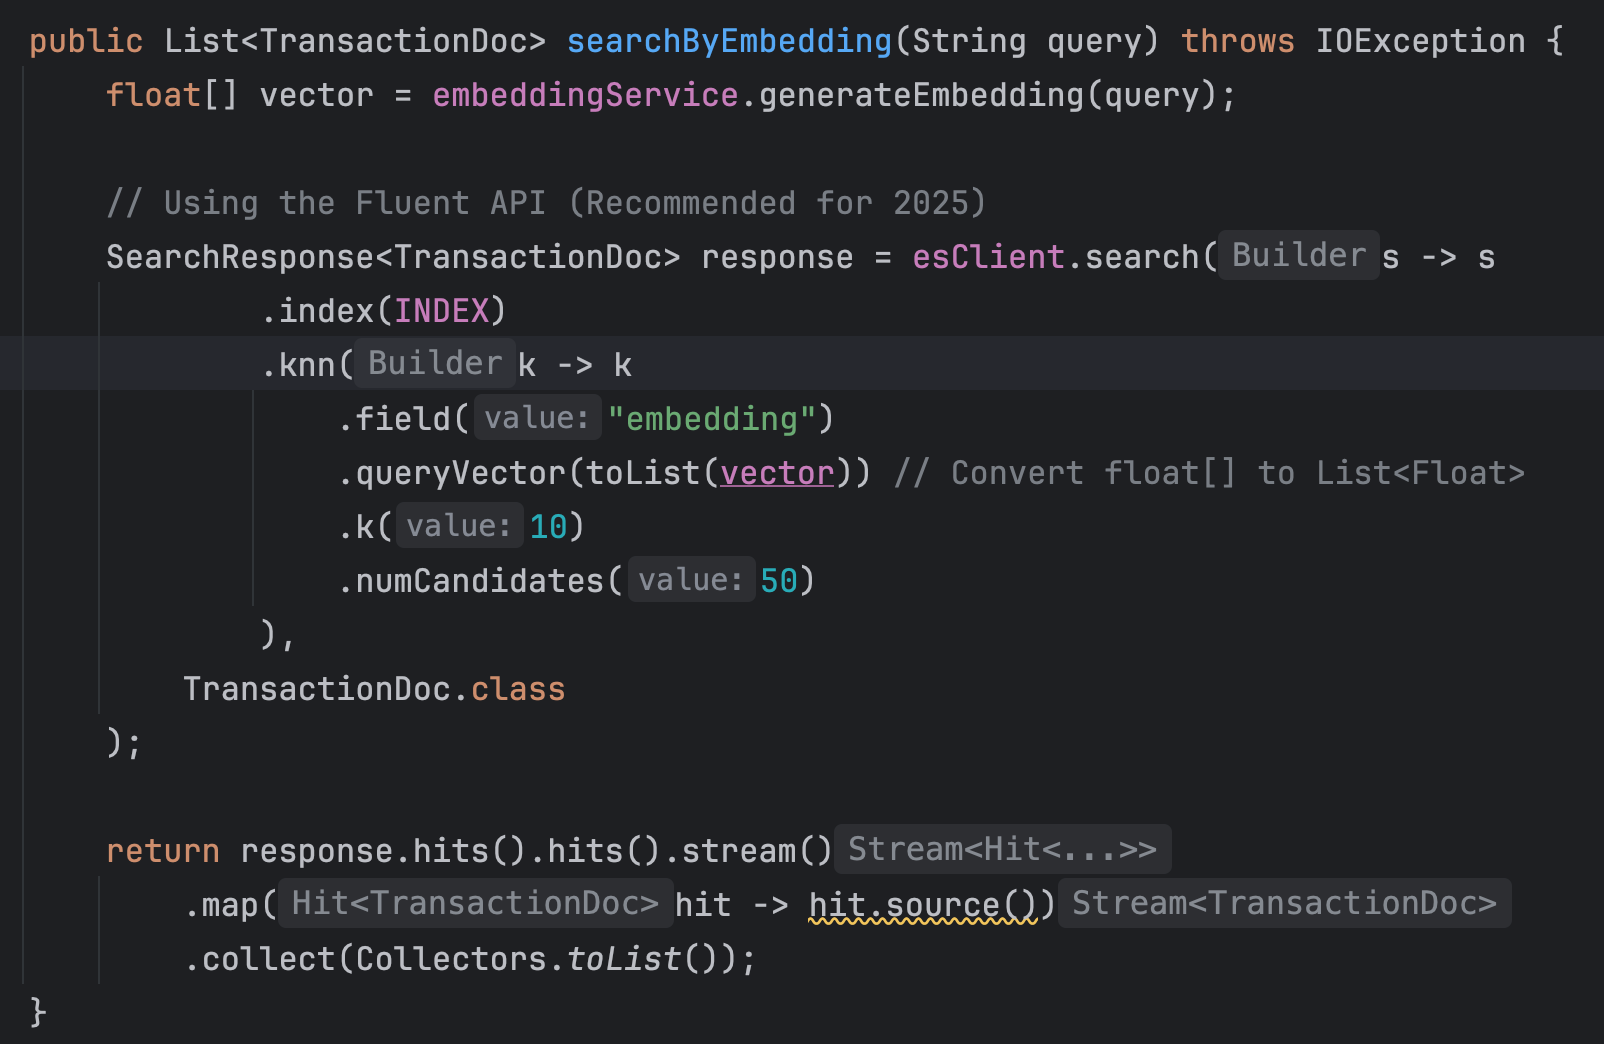Image resolution: width=1604 pixels, height=1044 pixels.
Task: Click the Stream<TransactionDoc> inlay type hint
Action: click(x=1284, y=903)
